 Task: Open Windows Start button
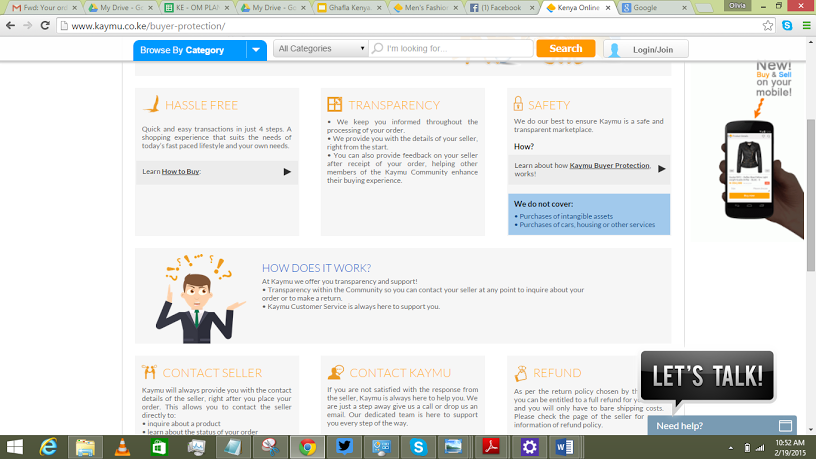15,447
